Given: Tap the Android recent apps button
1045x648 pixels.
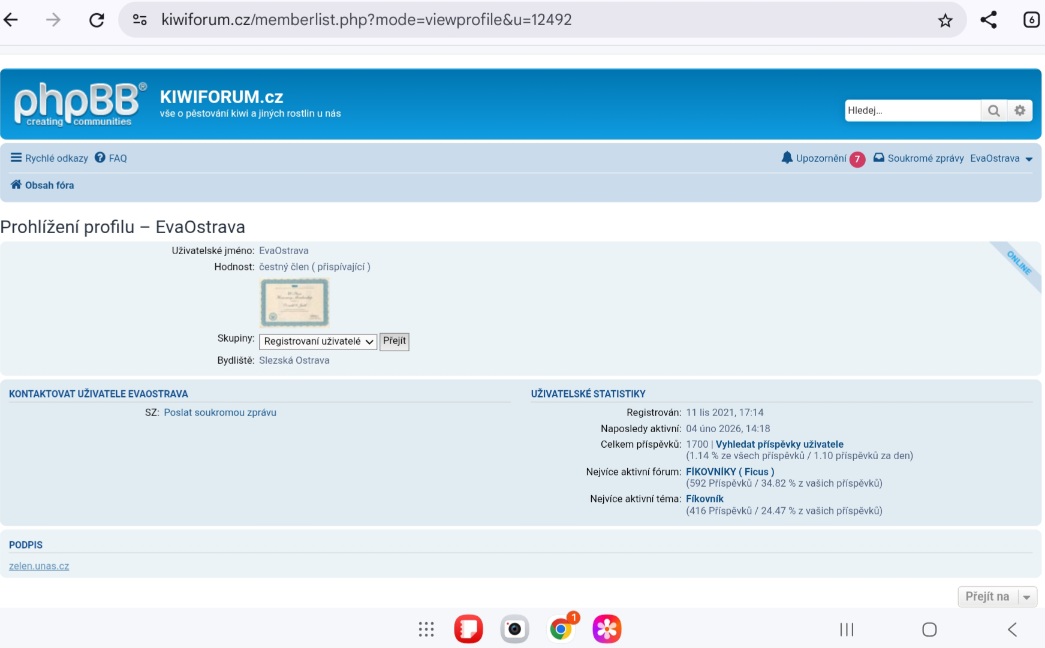Looking at the screenshot, I should [847, 629].
